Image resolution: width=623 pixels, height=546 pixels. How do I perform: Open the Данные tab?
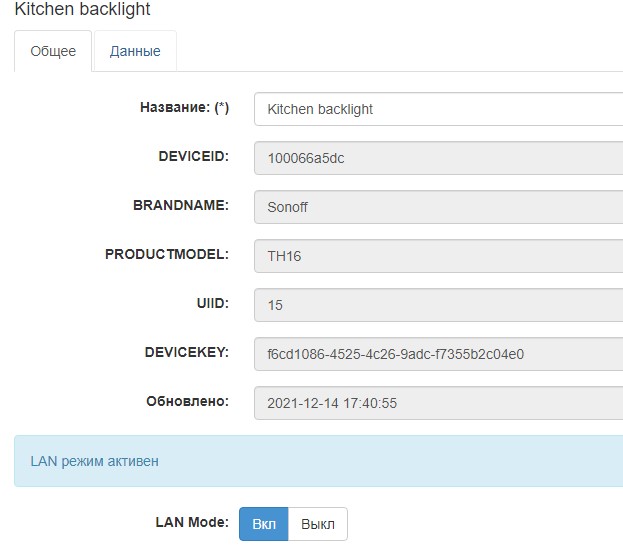click(x=135, y=51)
